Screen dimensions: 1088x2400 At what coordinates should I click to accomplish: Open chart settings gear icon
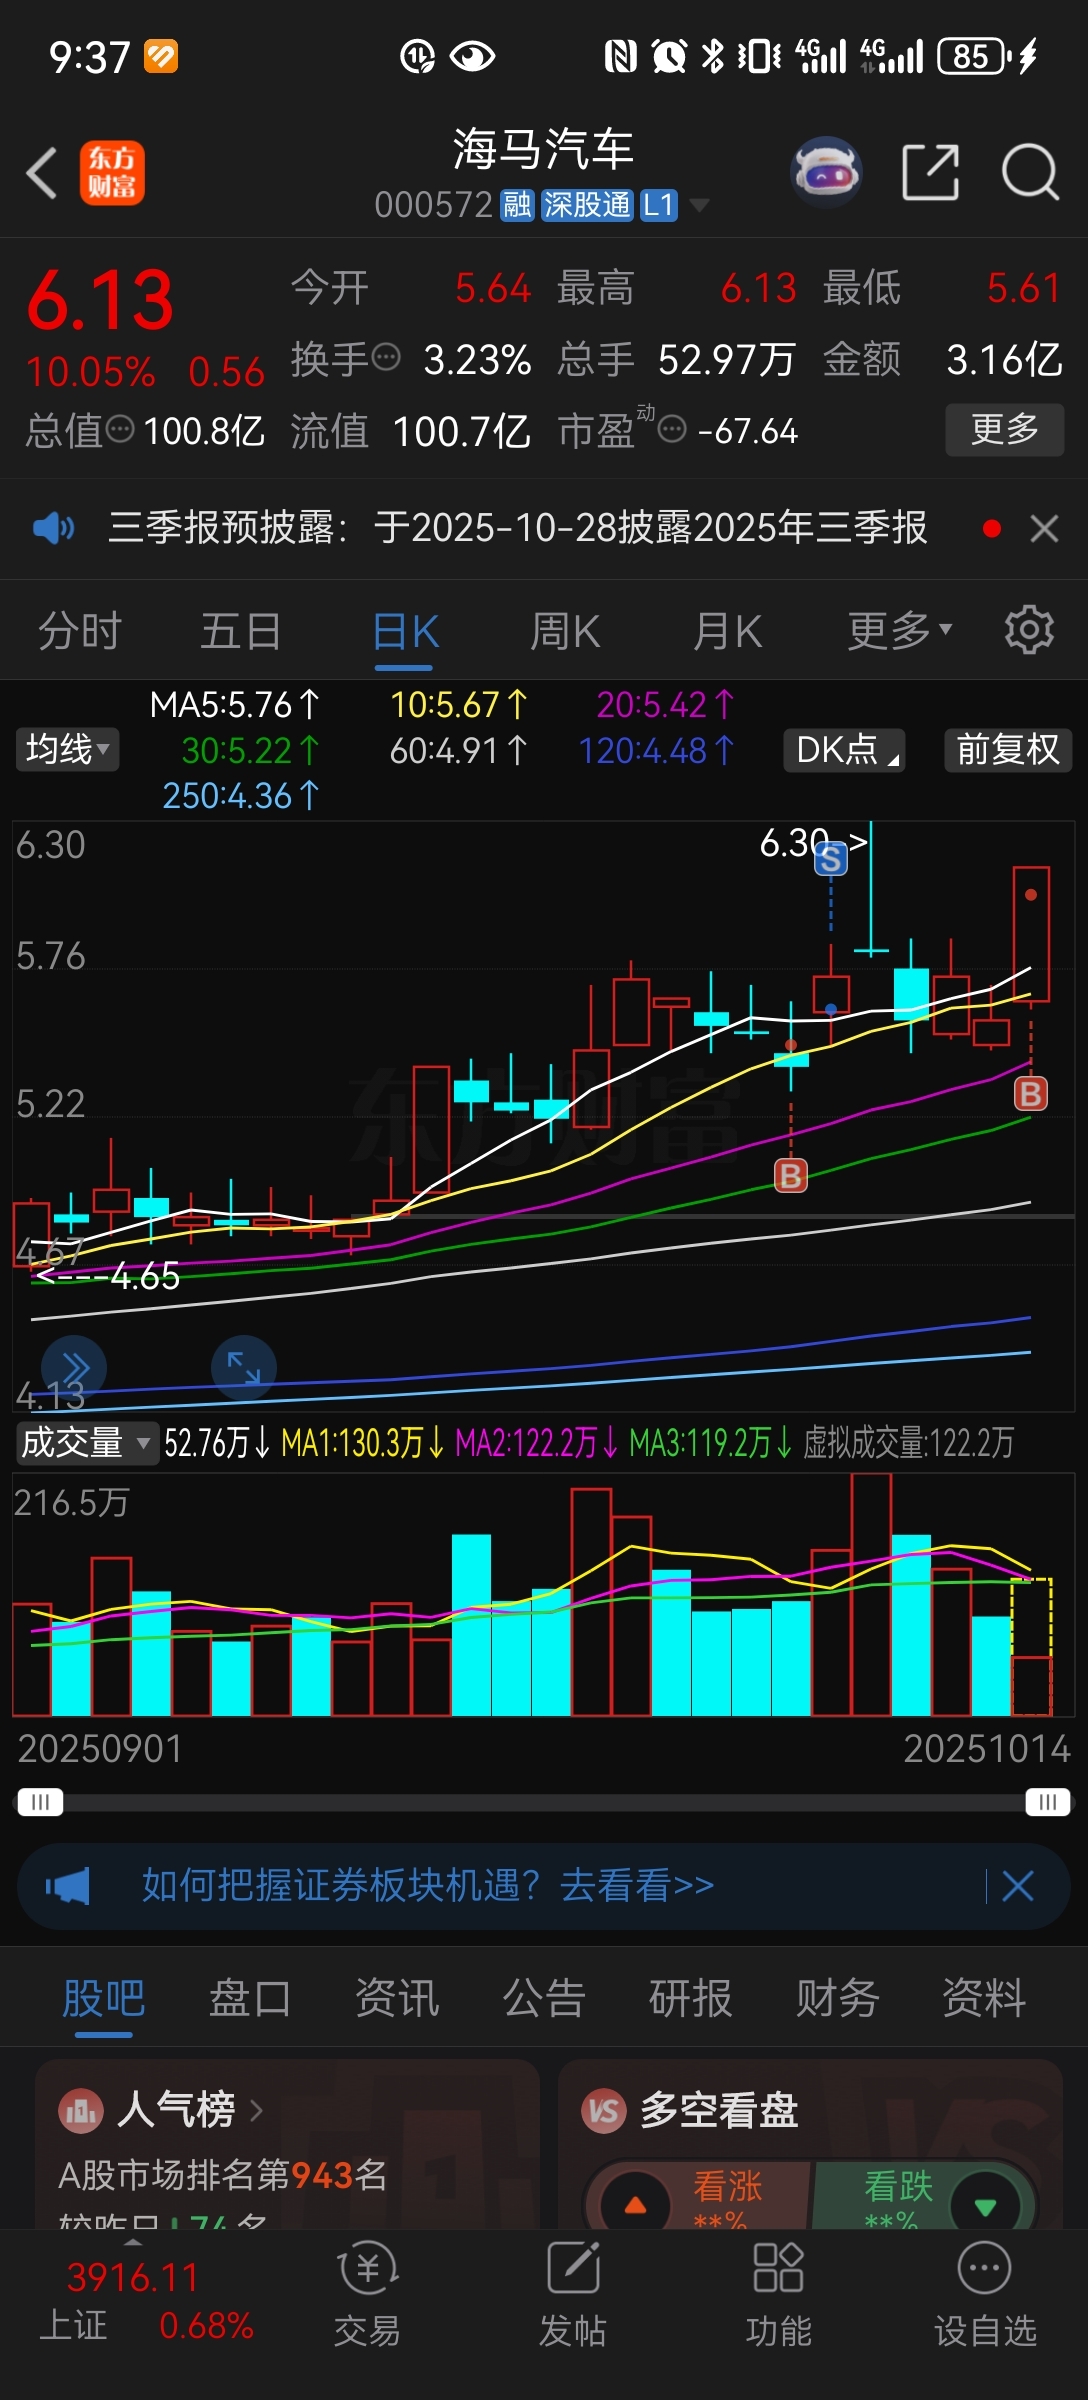pos(1029,630)
